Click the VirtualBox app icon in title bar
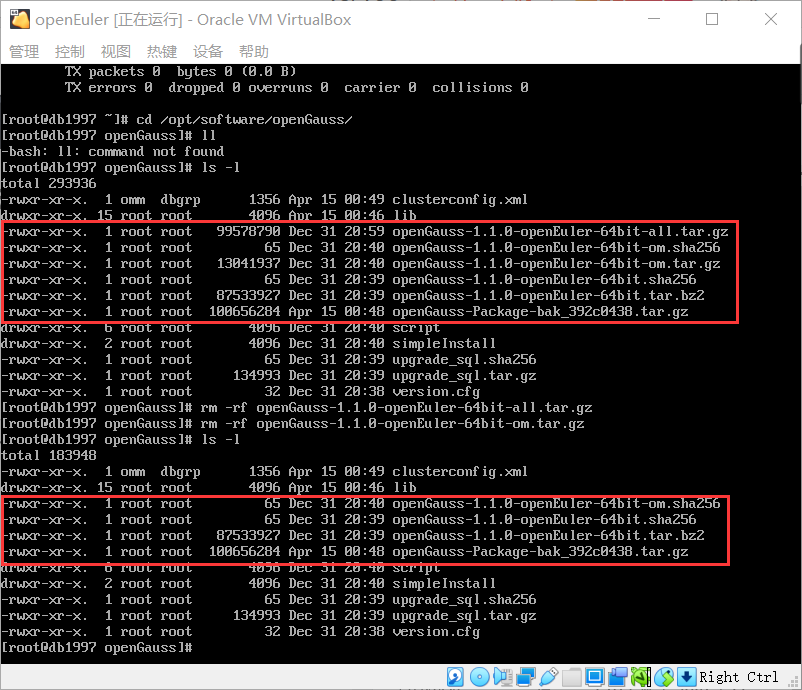 (x=19, y=19)
